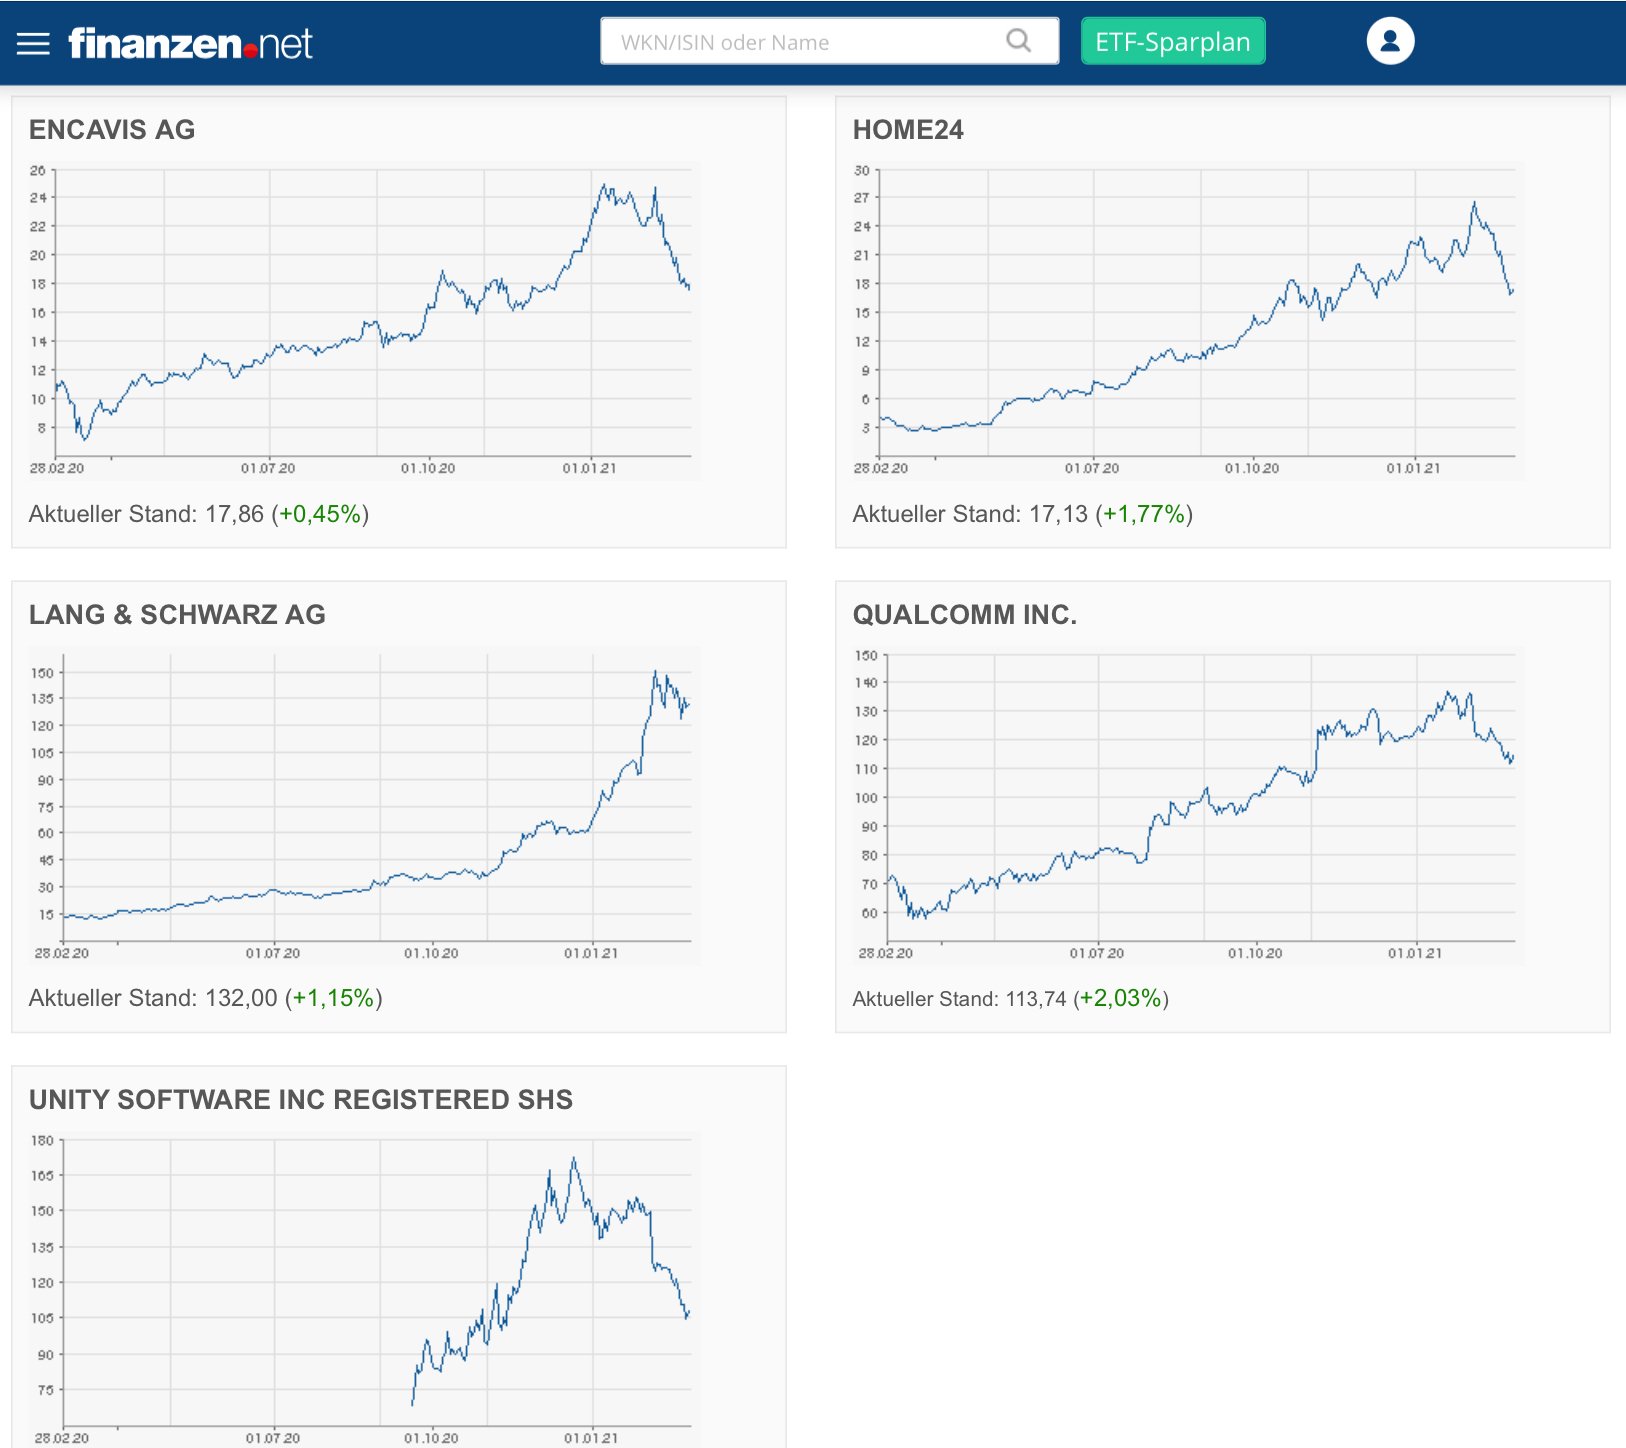Screen dimensions: 1626x1448
Task: Select Lang & Schwarz 'Aktueller Stand: 132,00' text
Action: [153, 998]
